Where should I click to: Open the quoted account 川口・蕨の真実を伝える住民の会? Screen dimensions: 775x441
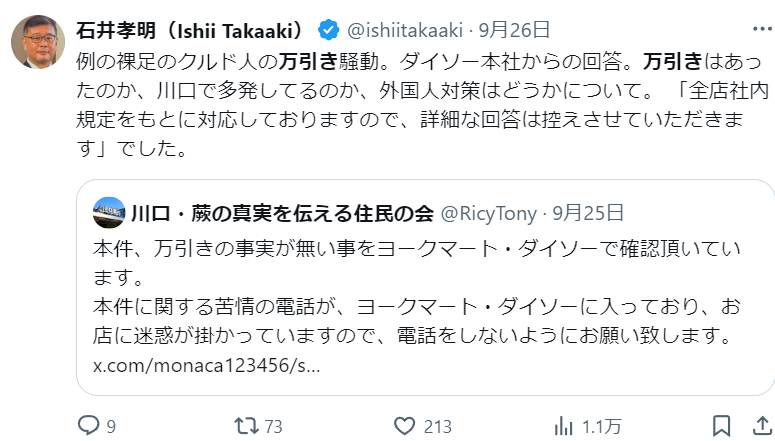coord(282,212)
